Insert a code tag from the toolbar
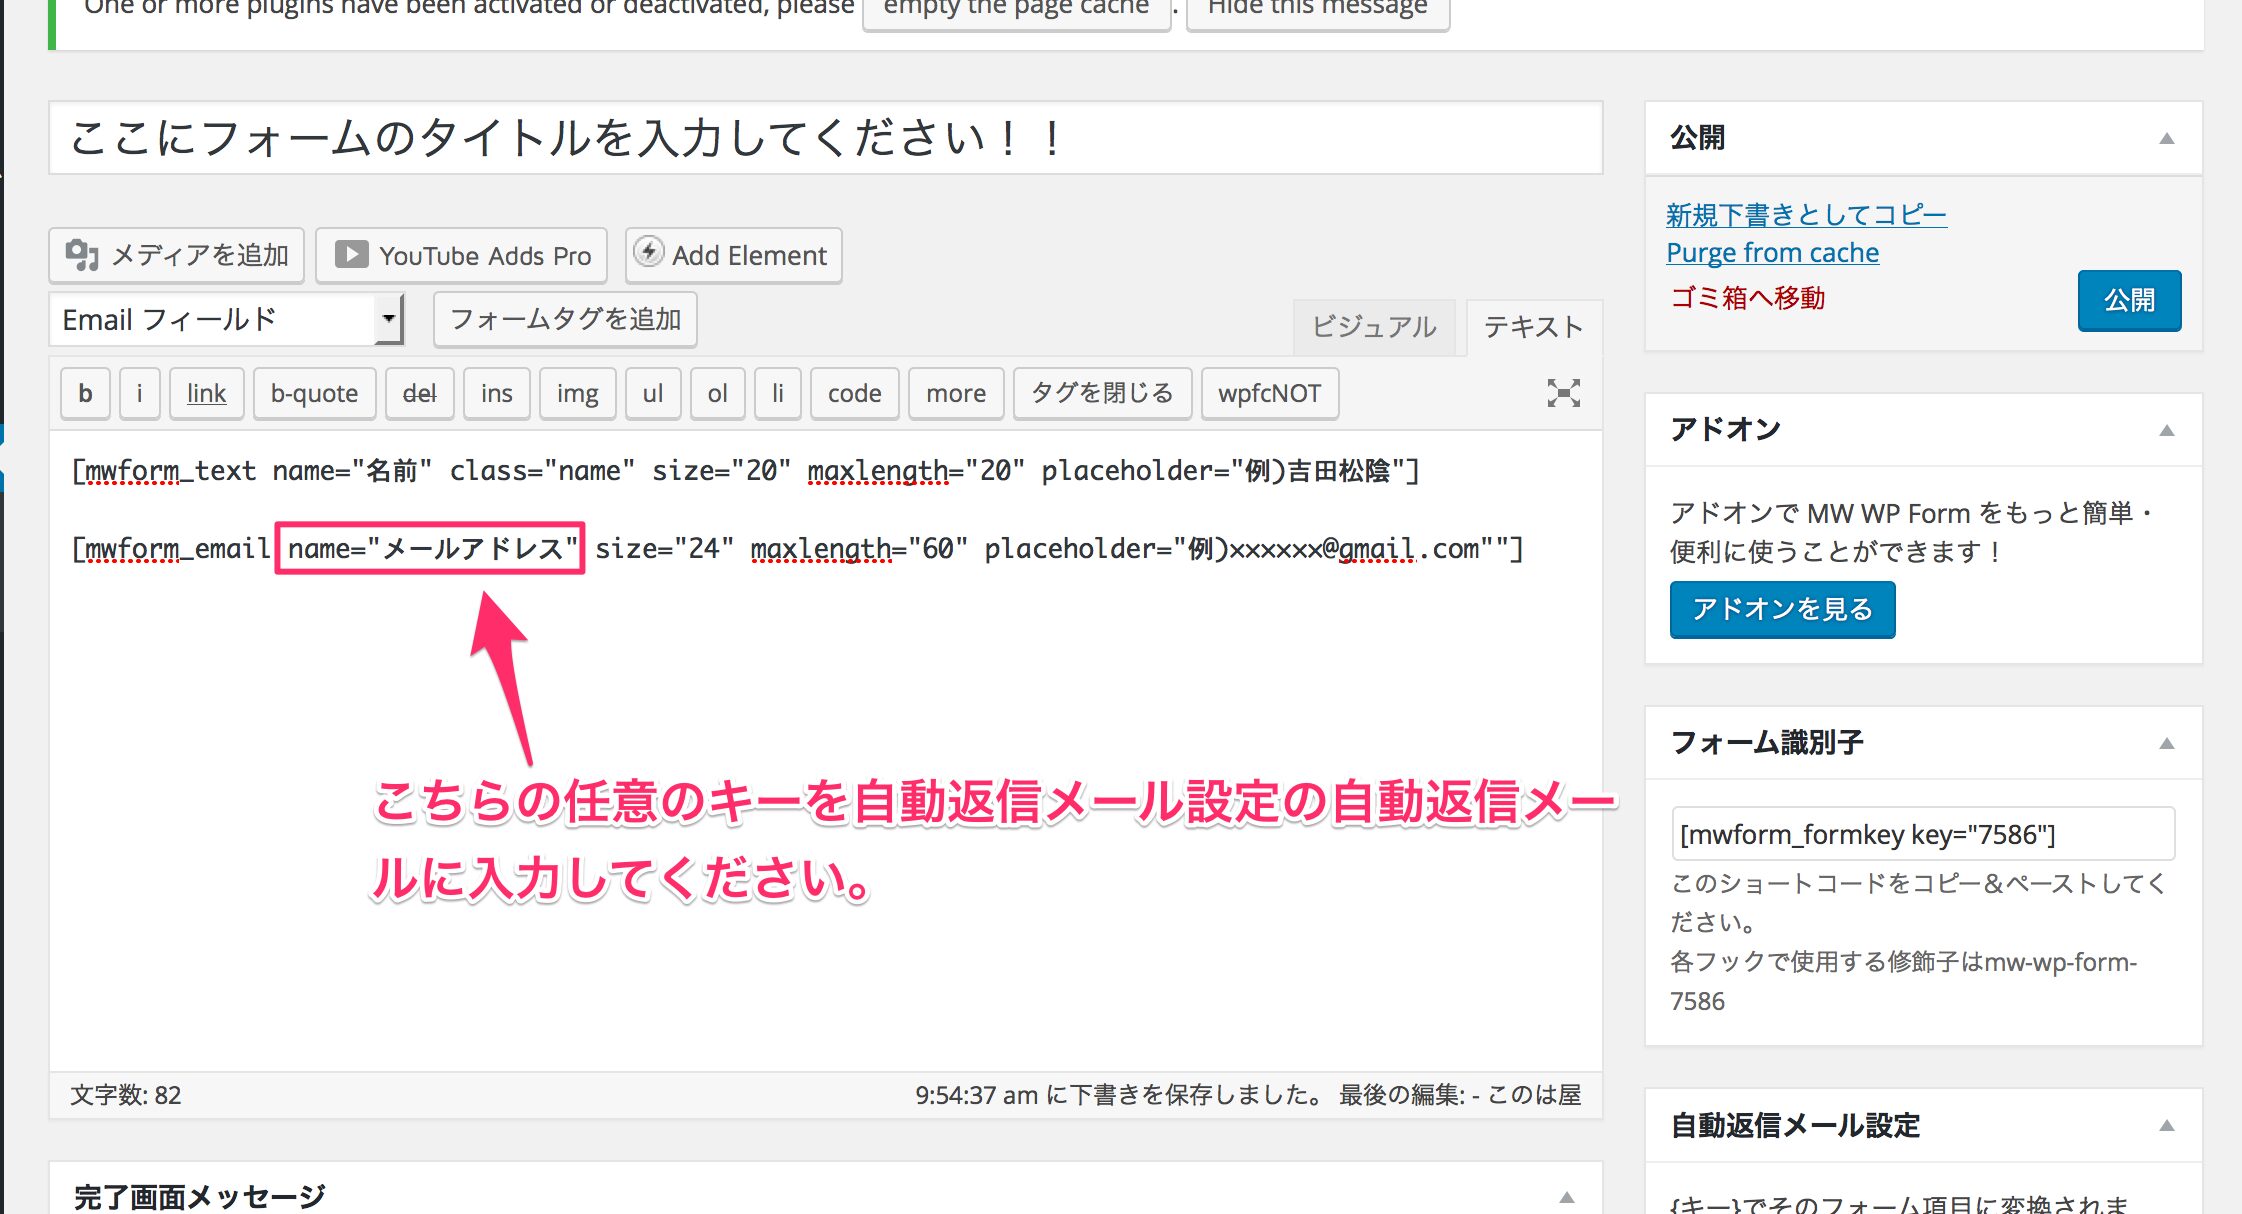This screenshot has width=2242, height=1214. pyautogui.click(x=854, y=393)
